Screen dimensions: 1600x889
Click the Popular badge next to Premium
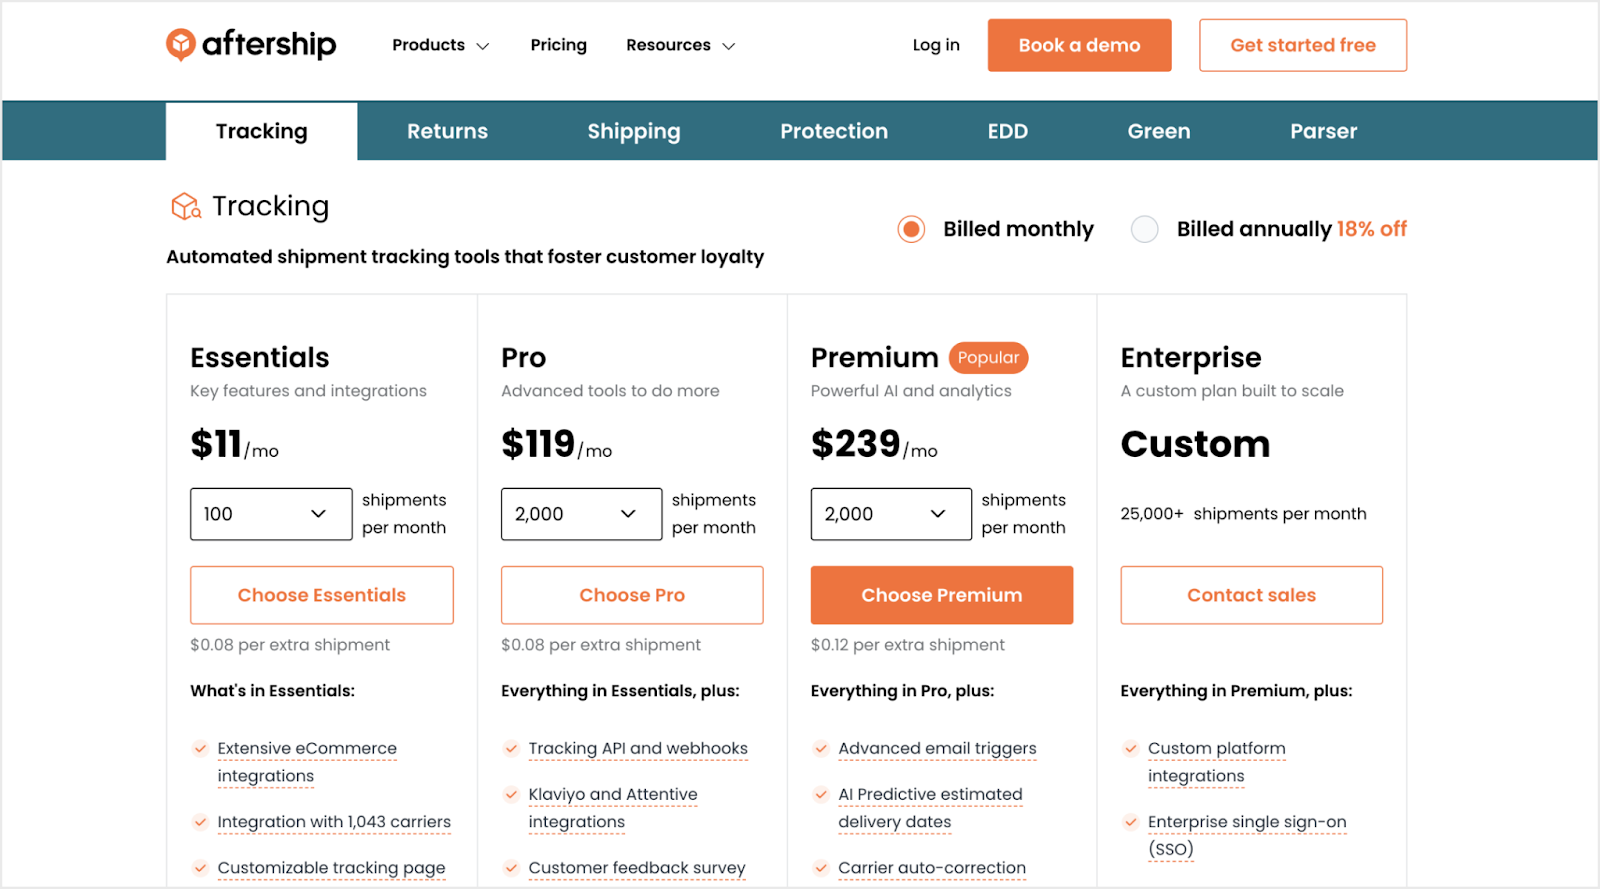[988, 357]
